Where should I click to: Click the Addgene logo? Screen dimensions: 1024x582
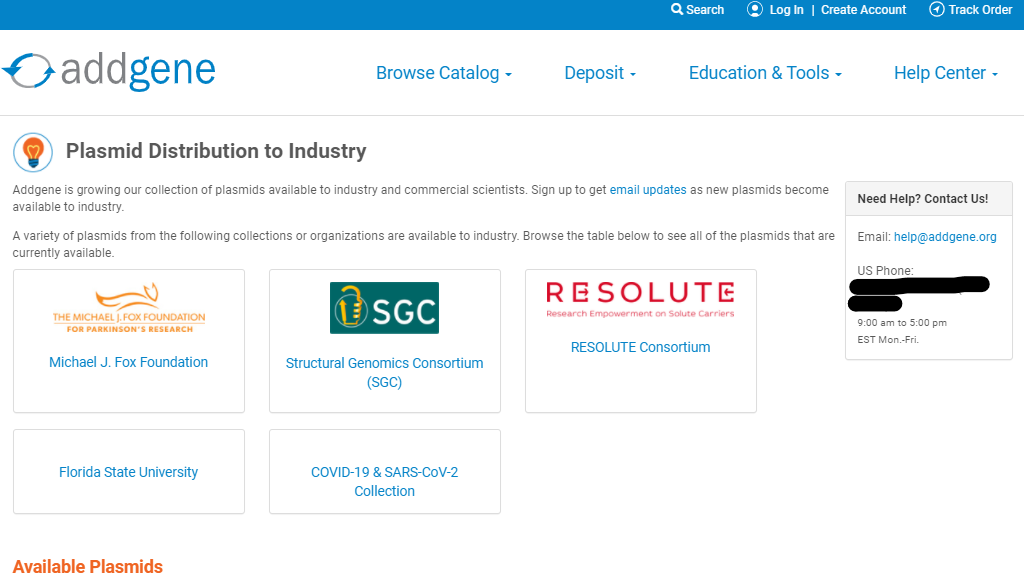pos(108,71)
